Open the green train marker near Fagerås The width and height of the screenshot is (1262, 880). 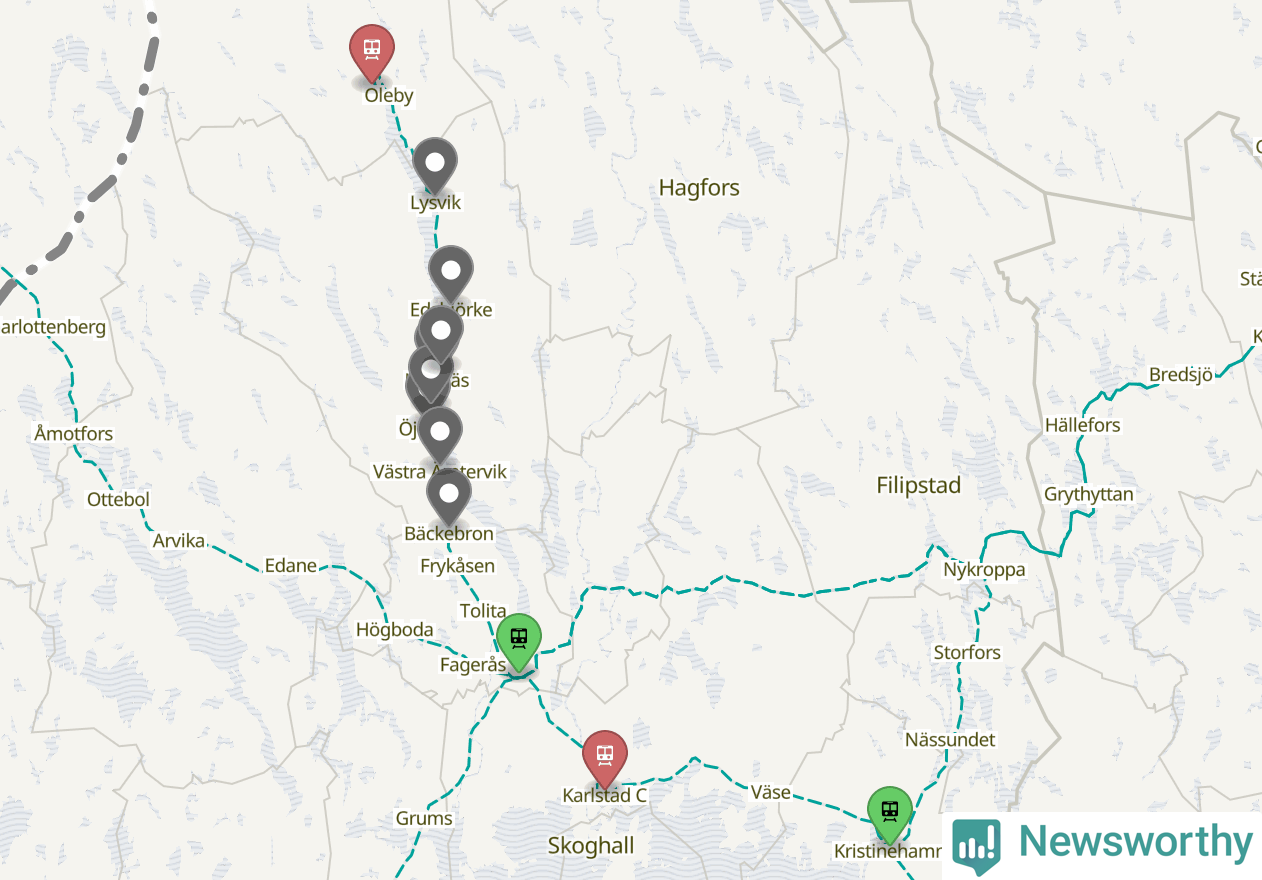(x=518, y=642)
